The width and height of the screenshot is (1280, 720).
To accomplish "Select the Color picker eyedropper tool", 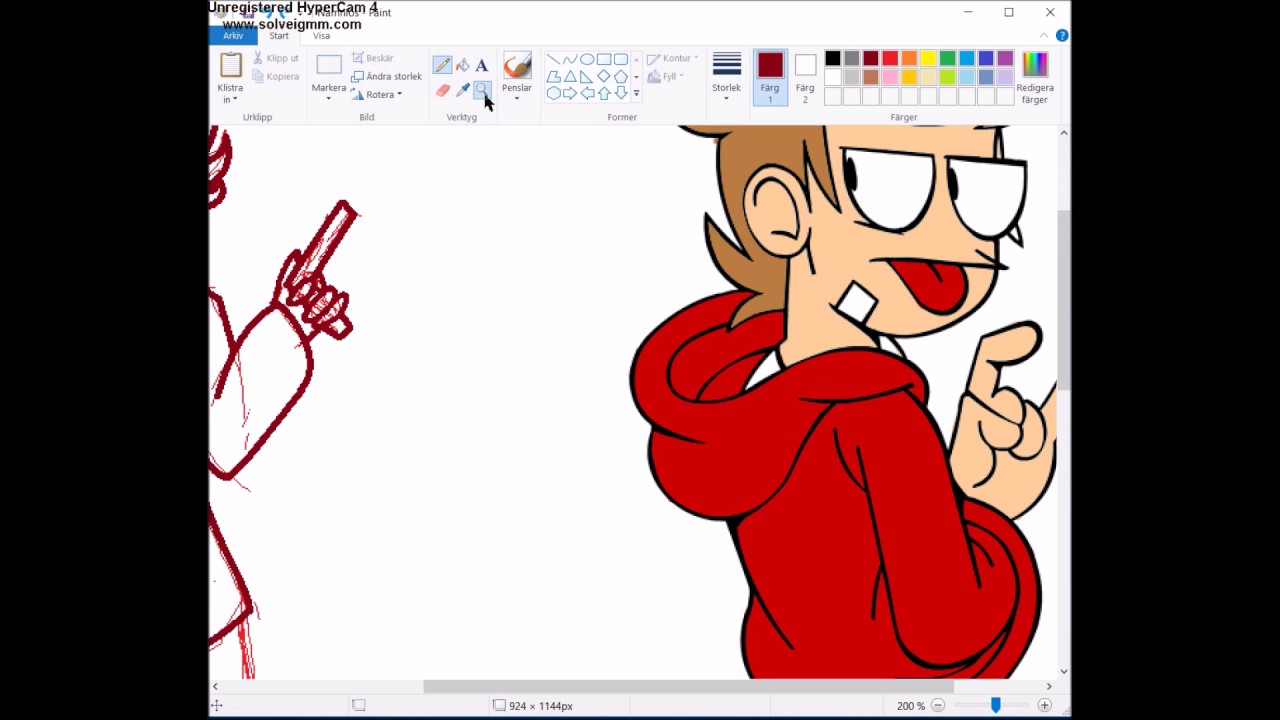I will (462, 90).
